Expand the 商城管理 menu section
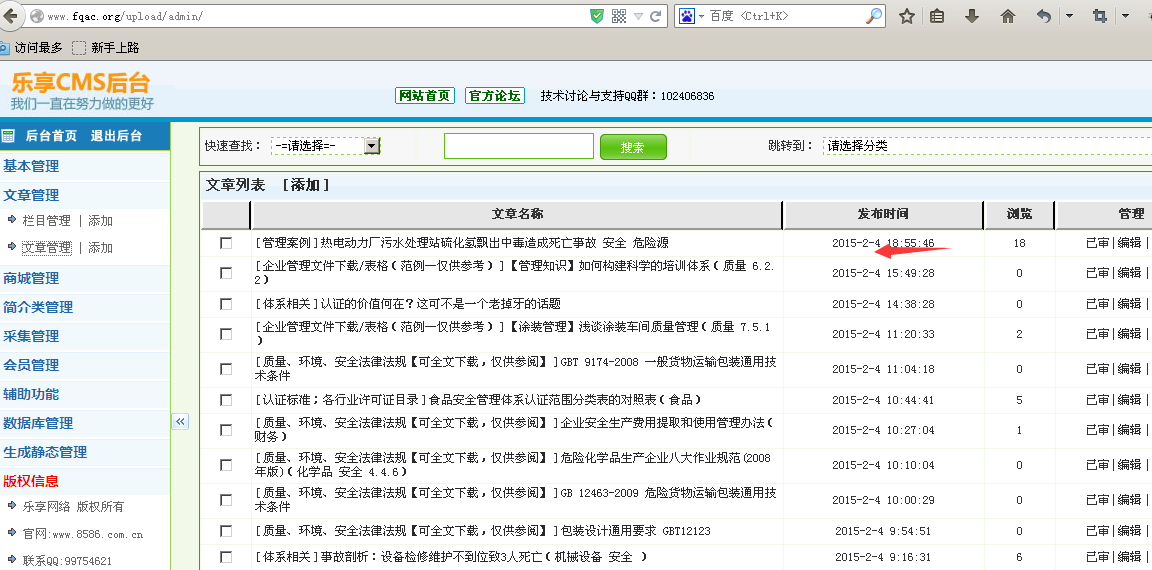The width and height of the screenshot is (1152, 570). point(31,278)
